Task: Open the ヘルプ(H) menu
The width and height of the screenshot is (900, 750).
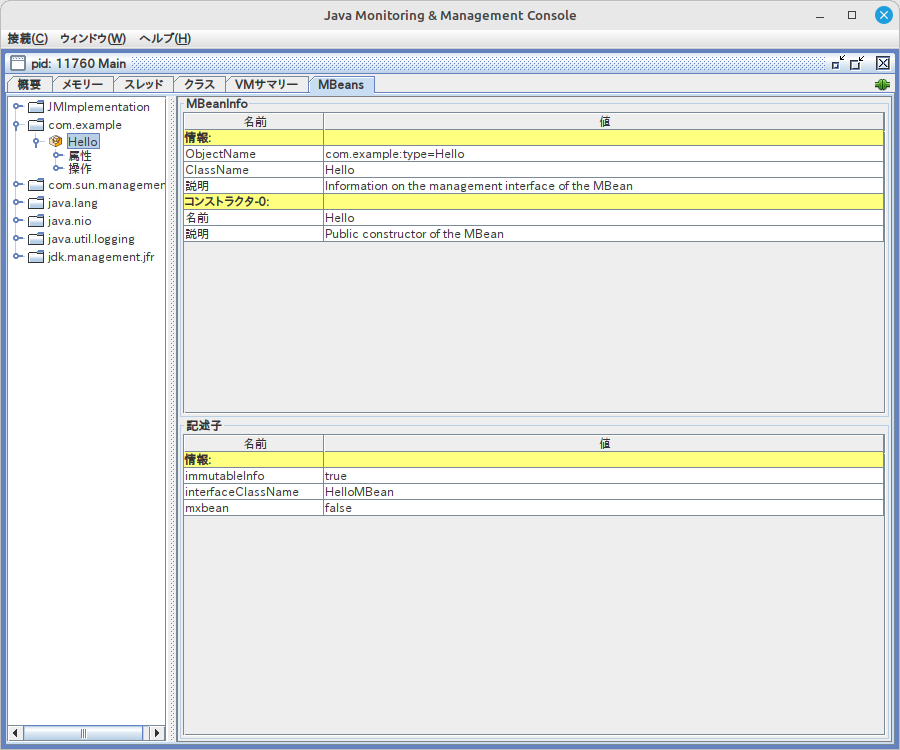Action: click(x=165, y=38)
